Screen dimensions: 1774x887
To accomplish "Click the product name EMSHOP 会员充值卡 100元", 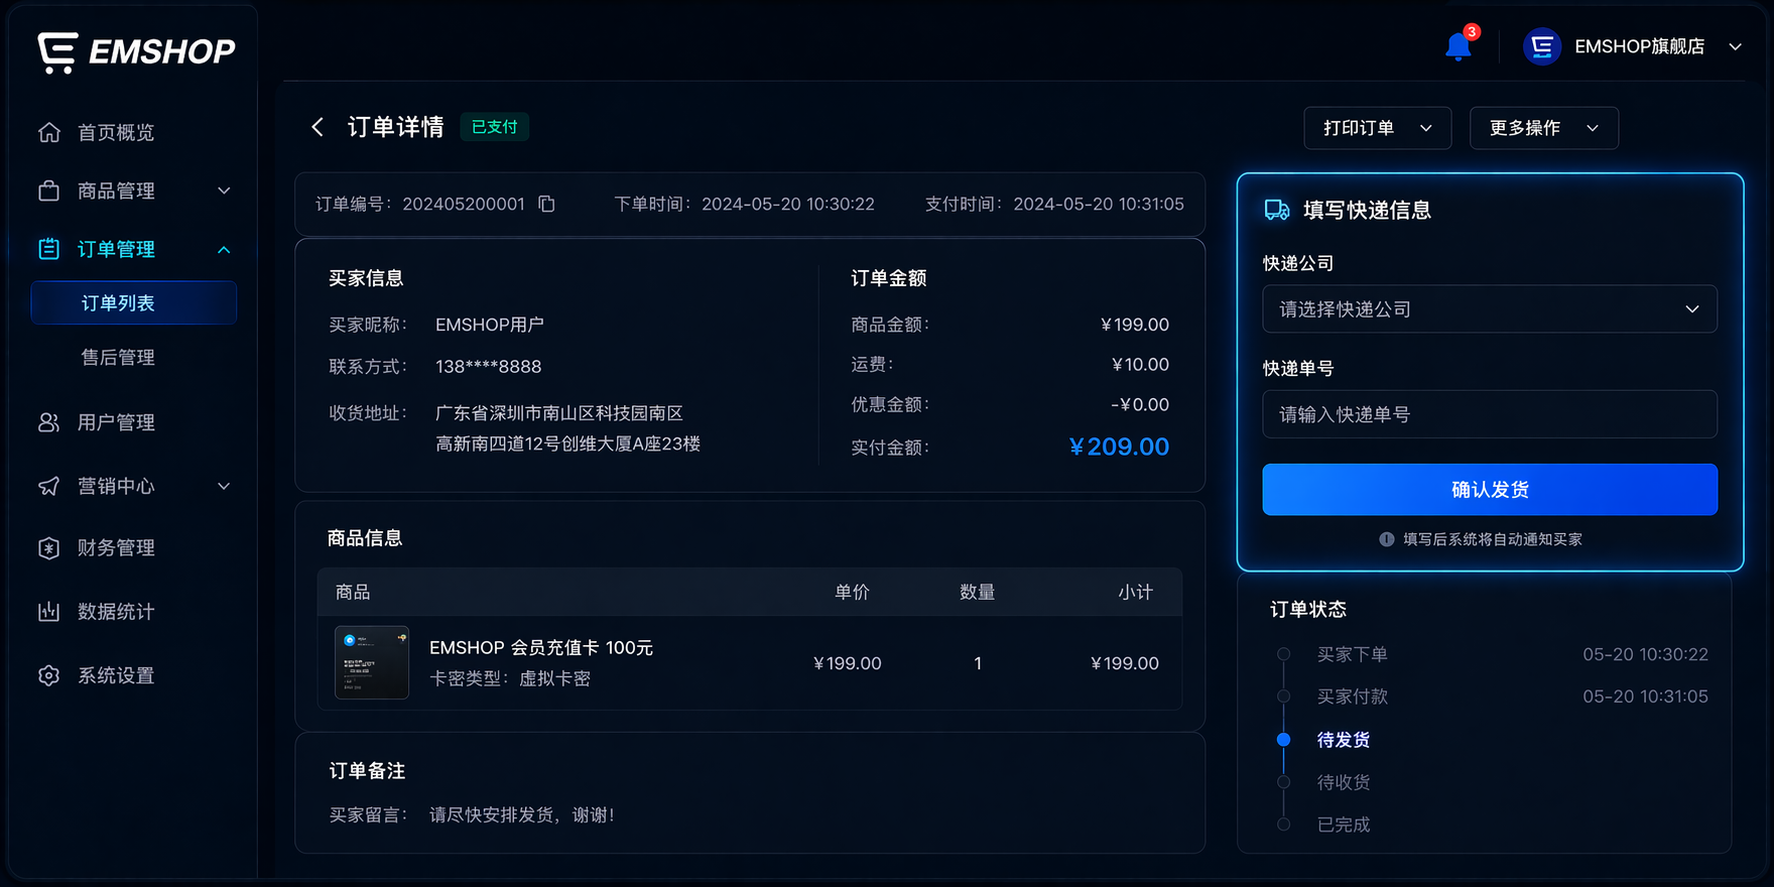I will 541,648.
